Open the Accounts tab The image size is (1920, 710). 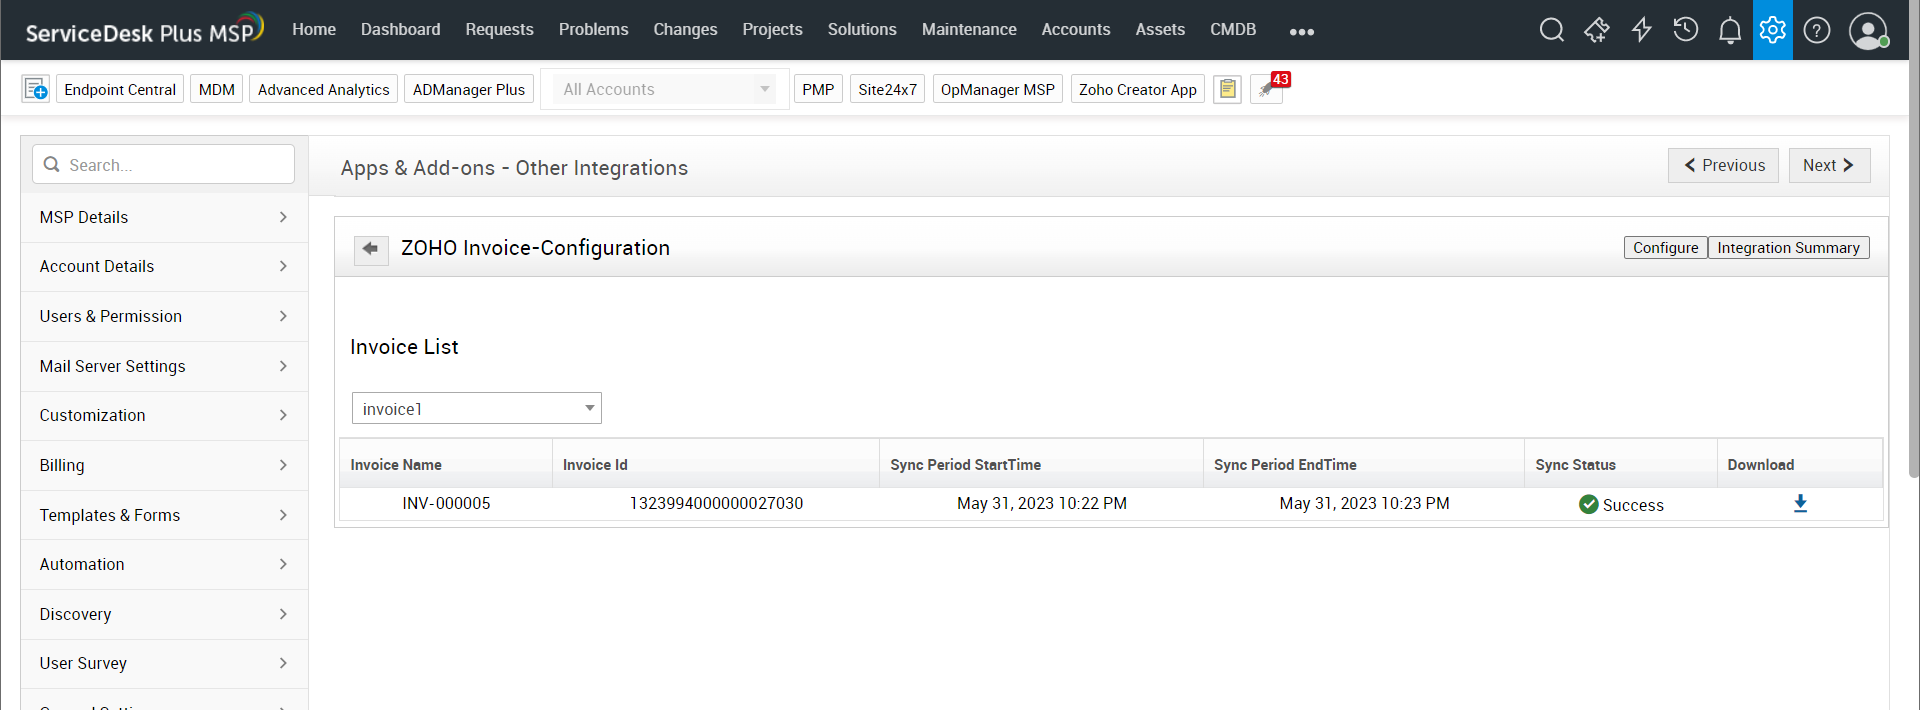tap(1076, 29)
